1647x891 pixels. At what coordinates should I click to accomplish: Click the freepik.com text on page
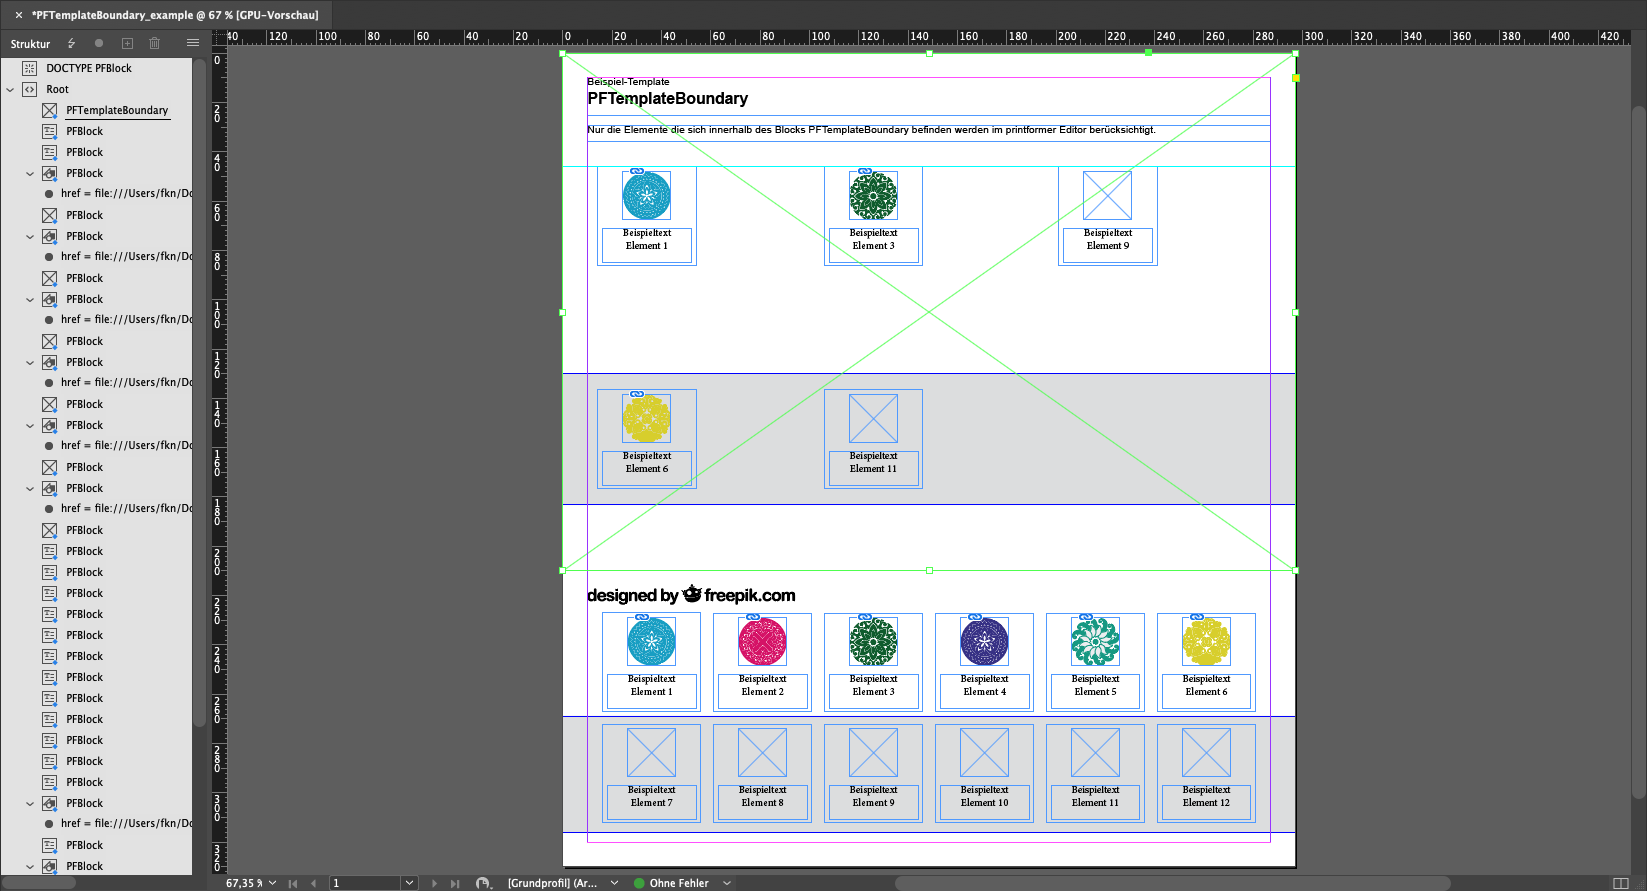(749, 595)
